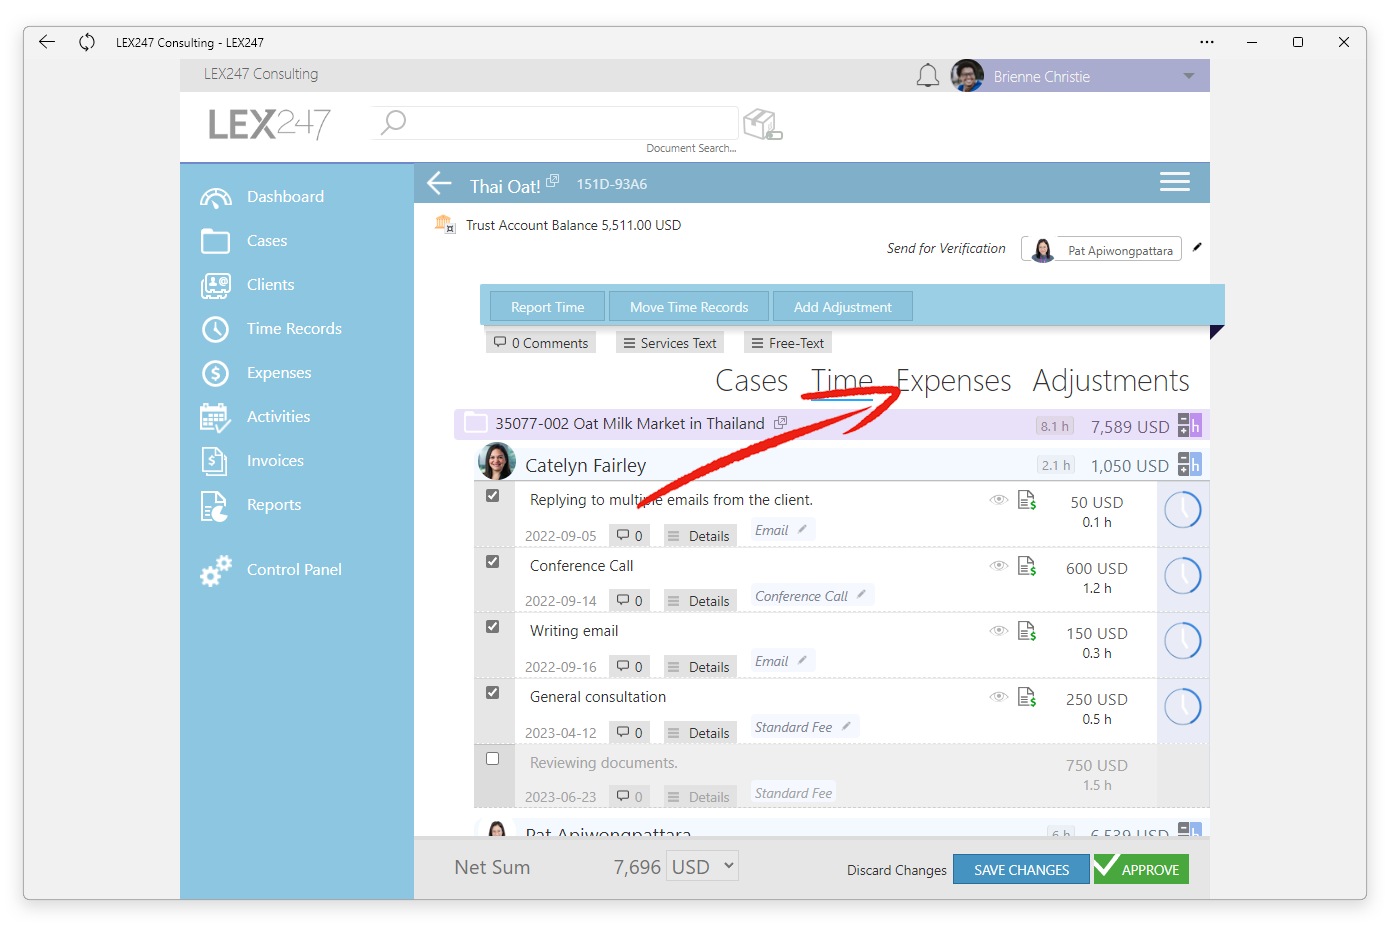Click the search magnifier icon
The height and width of the screenshot is (925, 1390).
(393, 122)
